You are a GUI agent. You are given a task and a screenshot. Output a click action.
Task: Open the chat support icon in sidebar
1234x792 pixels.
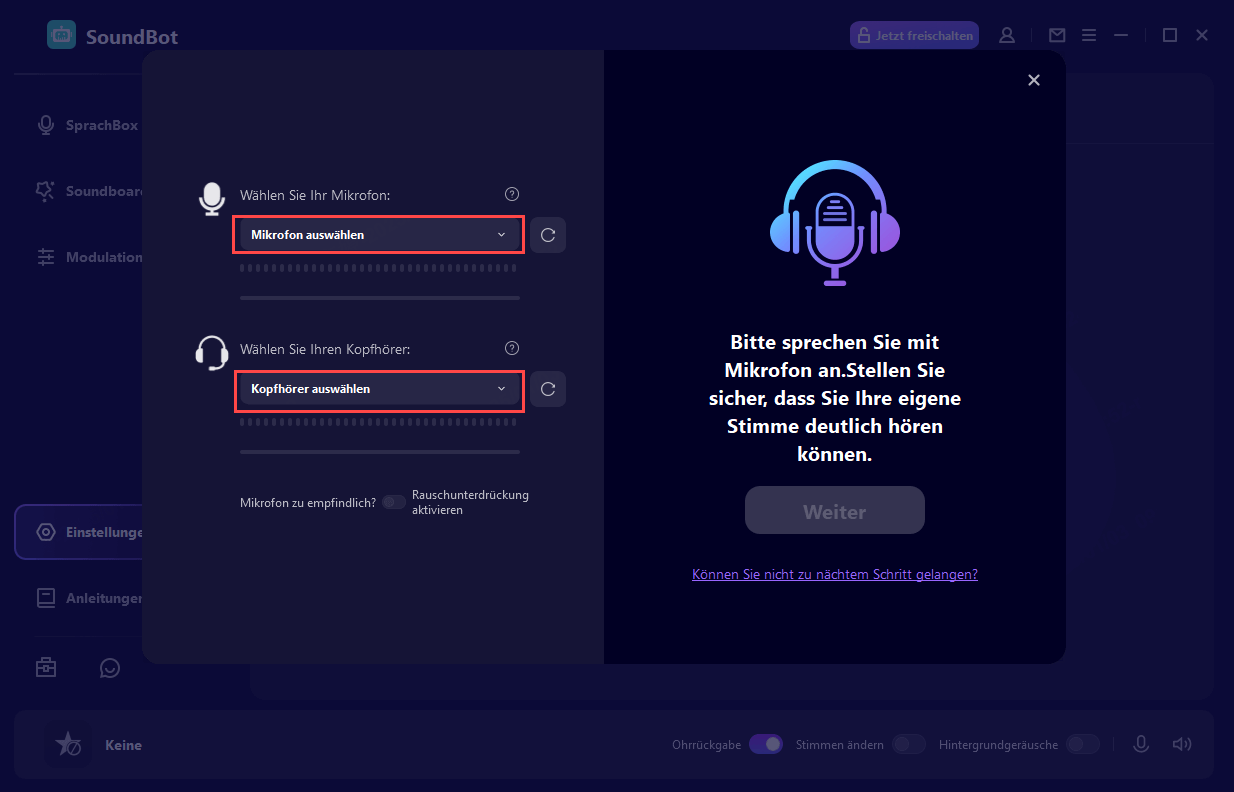(x=110, y=668)
